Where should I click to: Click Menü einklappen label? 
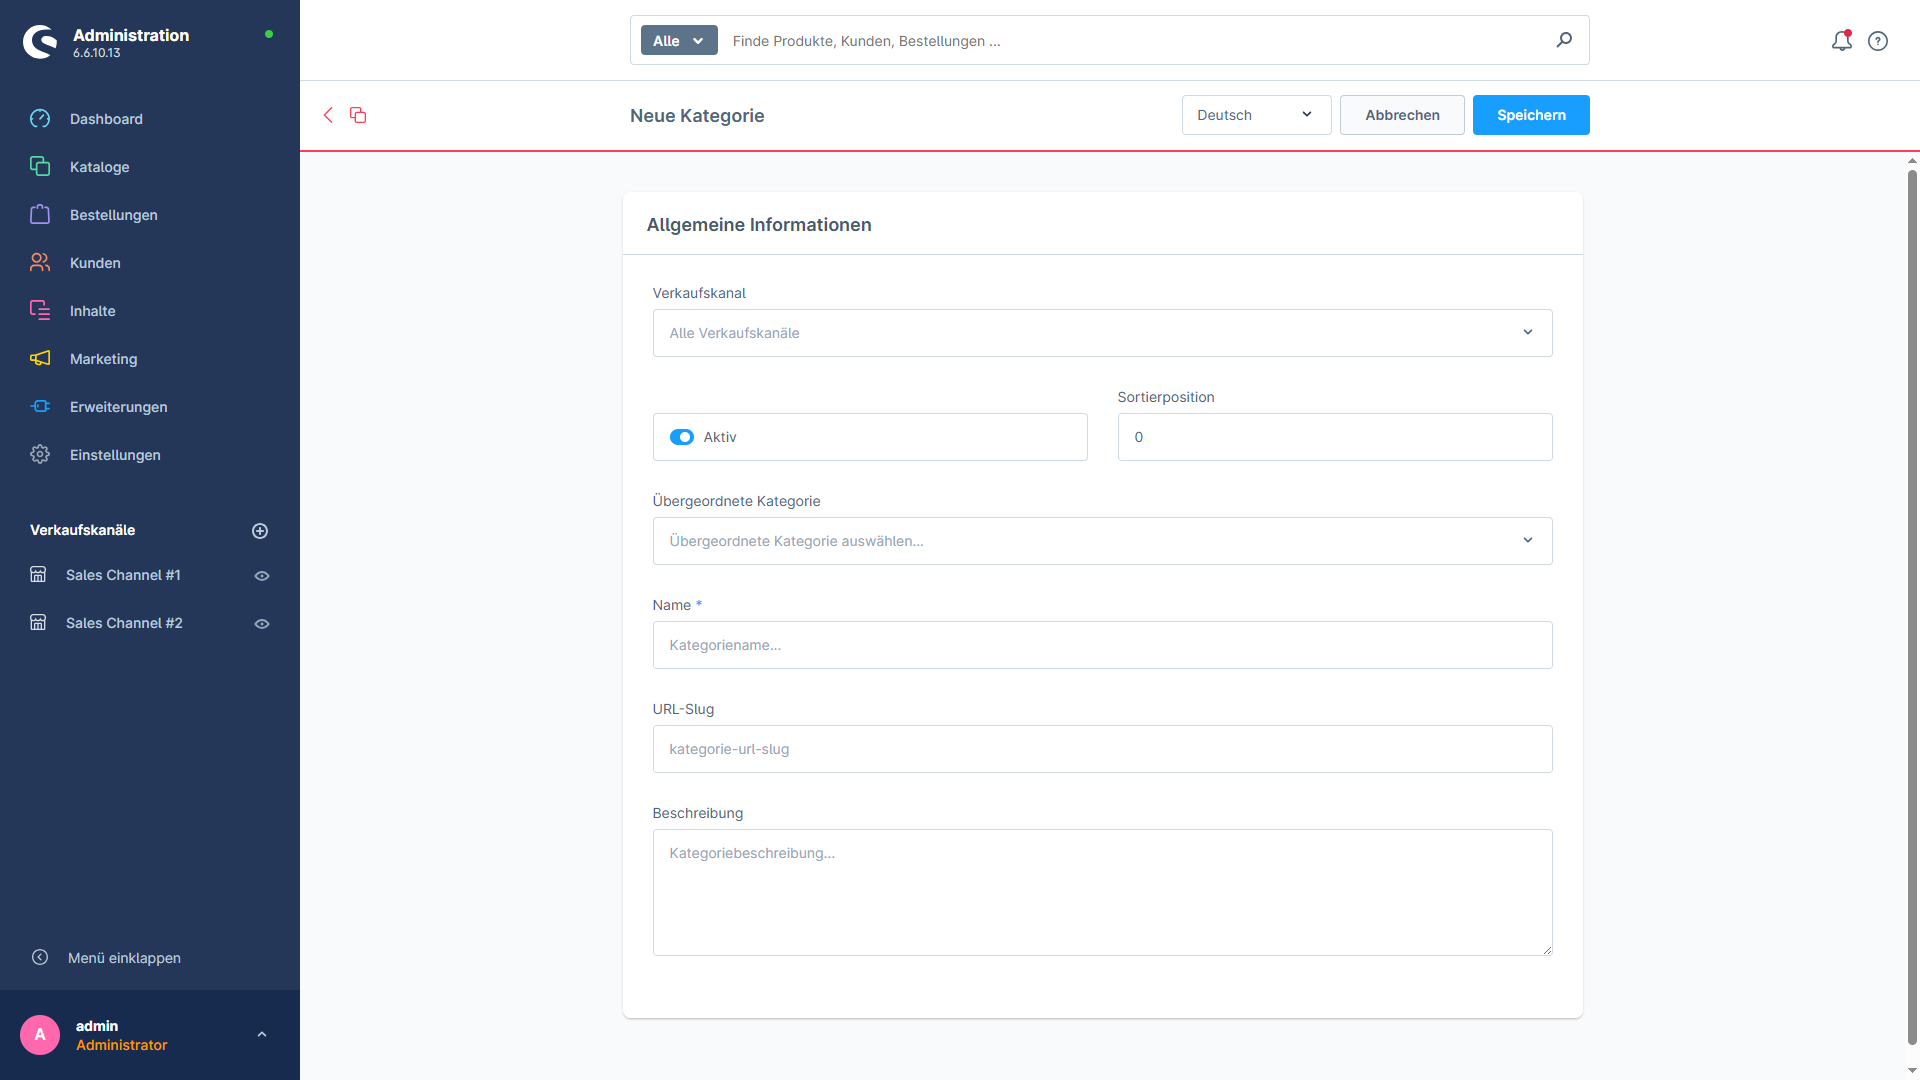124,958
